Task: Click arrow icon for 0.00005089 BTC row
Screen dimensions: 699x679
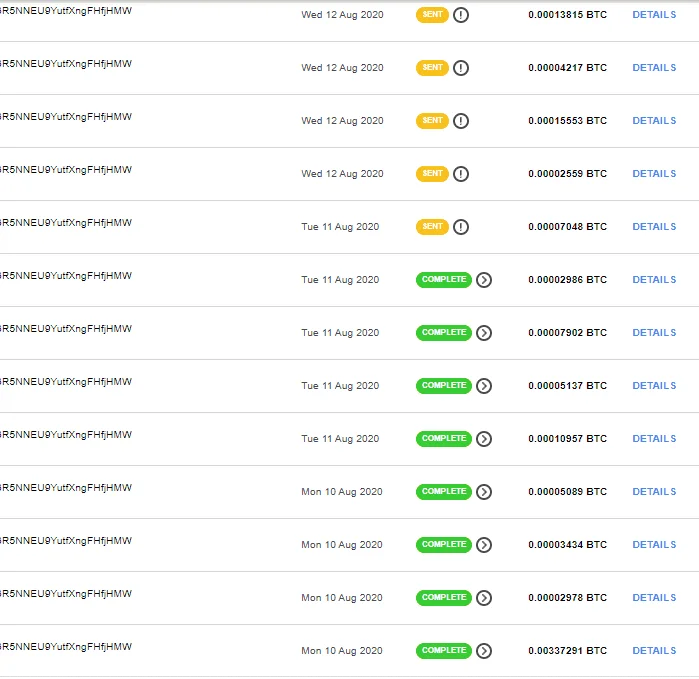Action: click(x=484, y=492)
